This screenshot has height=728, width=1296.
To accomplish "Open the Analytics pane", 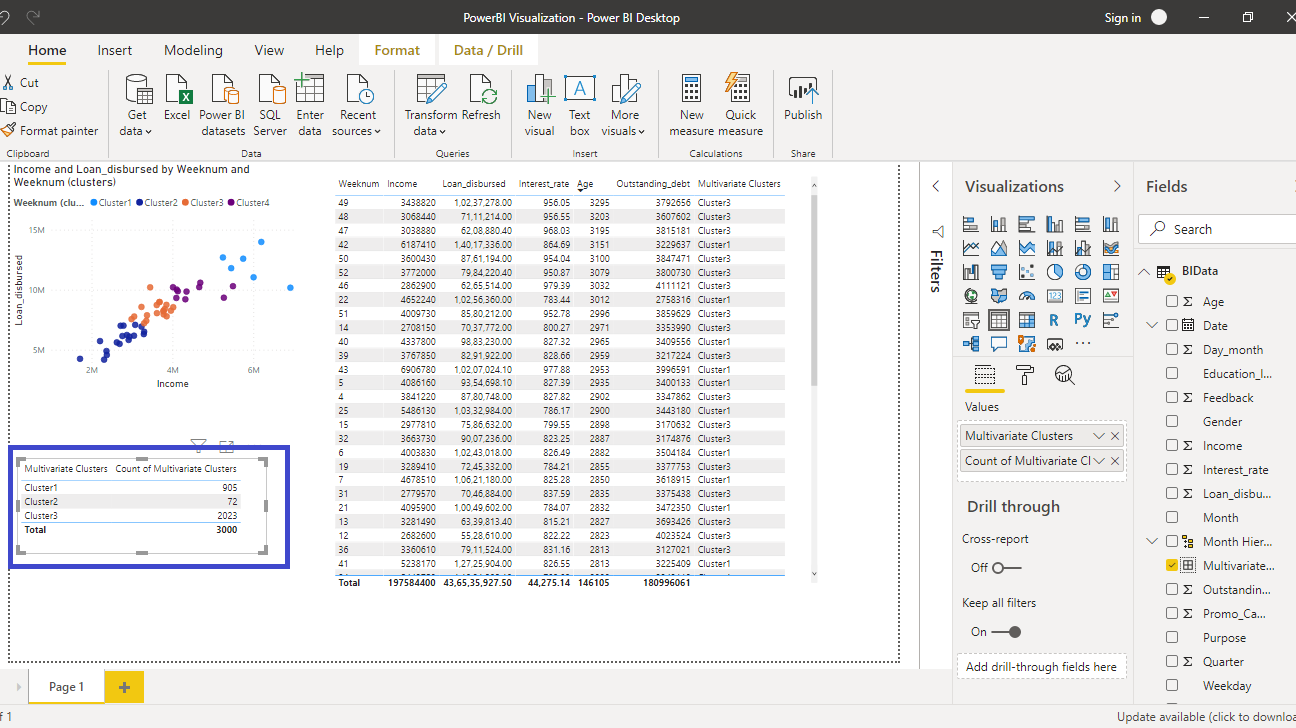I will 1065,375.
